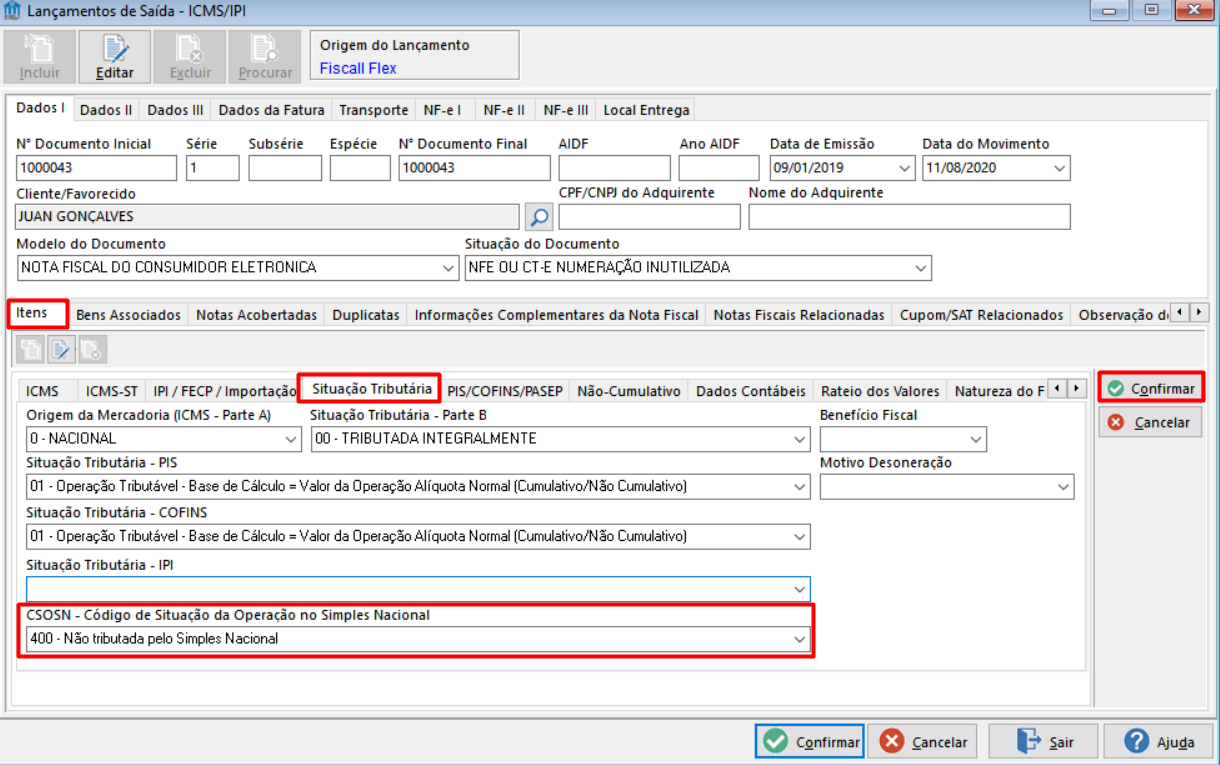The image size is (1220, 765).
Task: Click the Incluir toolbar button
Action: pos(40,57)
